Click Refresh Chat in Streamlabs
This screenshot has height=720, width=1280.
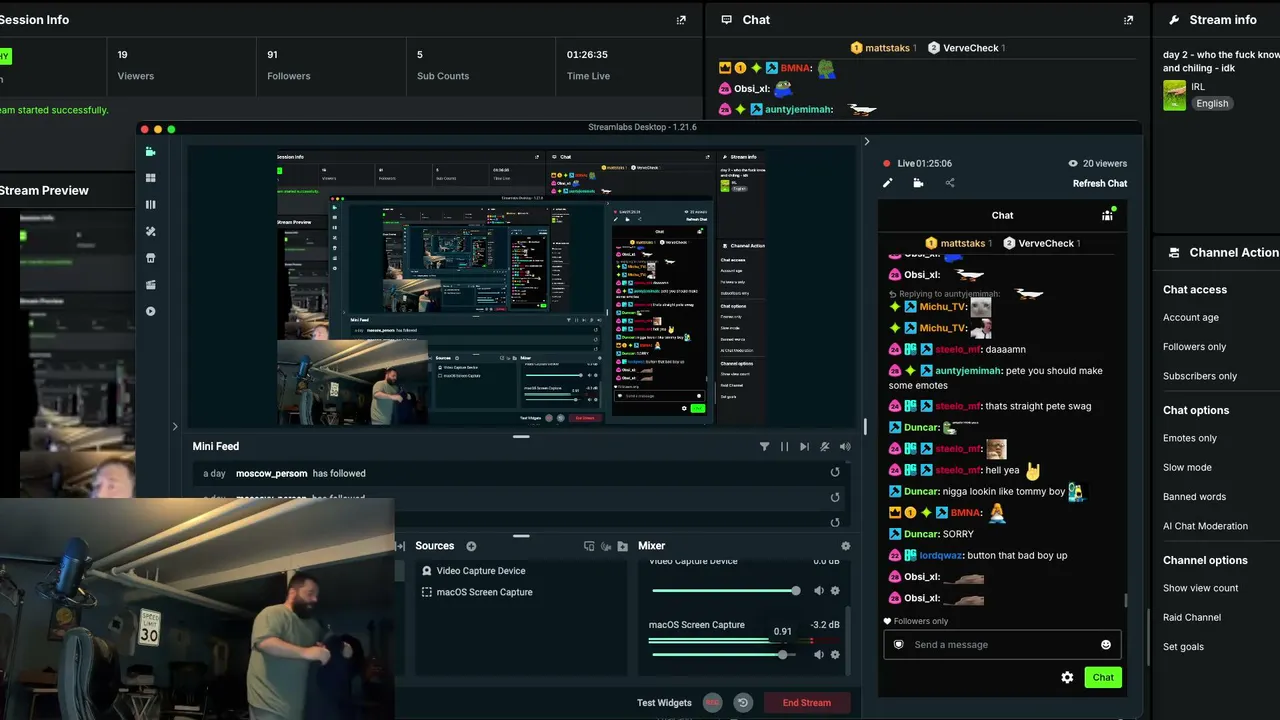pyautogui.click(x=1100, y=183)
